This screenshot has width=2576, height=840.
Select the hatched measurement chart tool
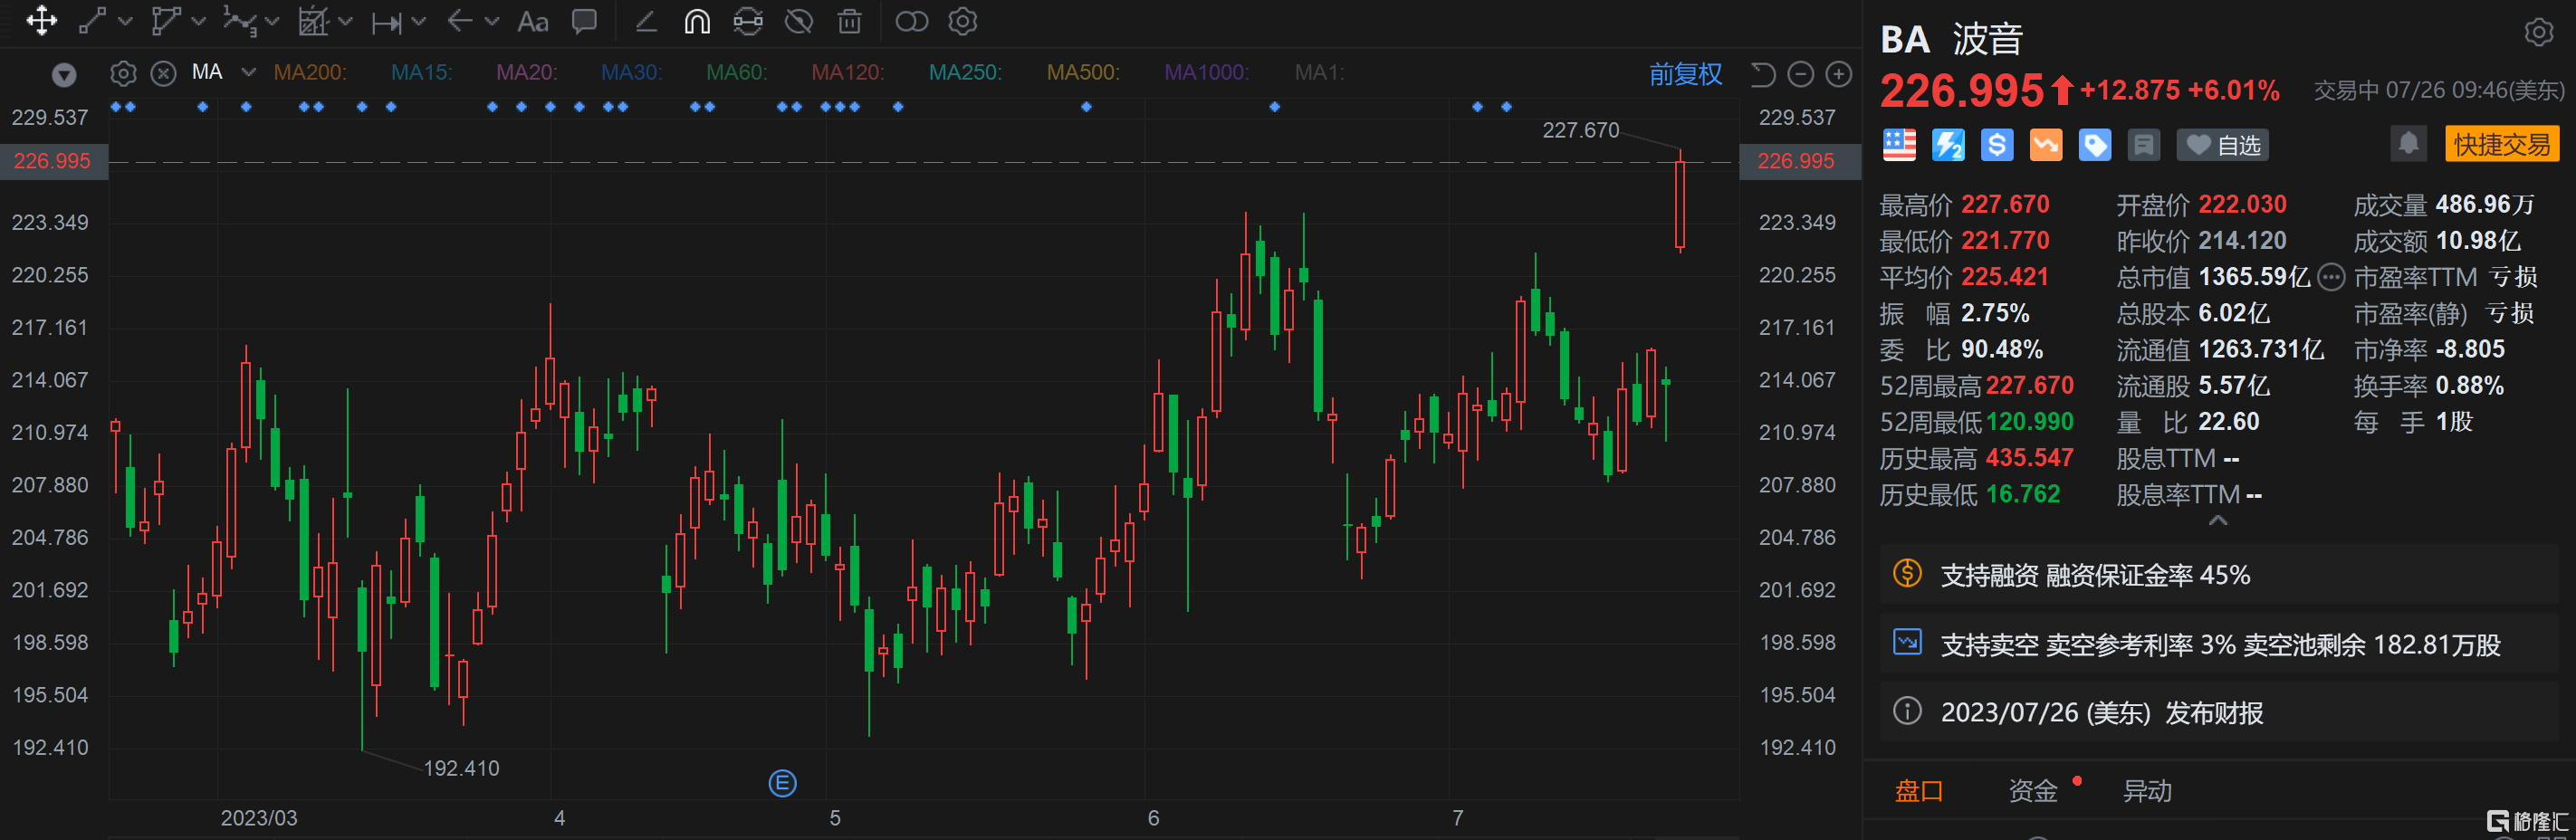[x=314, y=21]
